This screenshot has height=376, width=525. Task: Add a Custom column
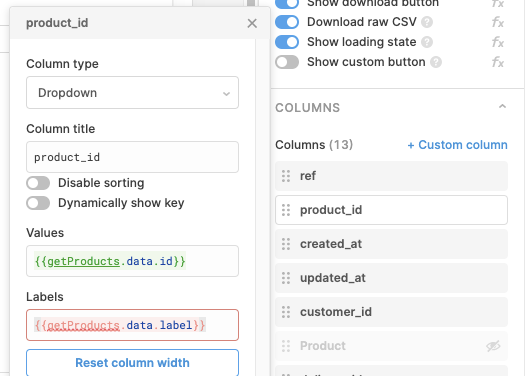point(457,145)
